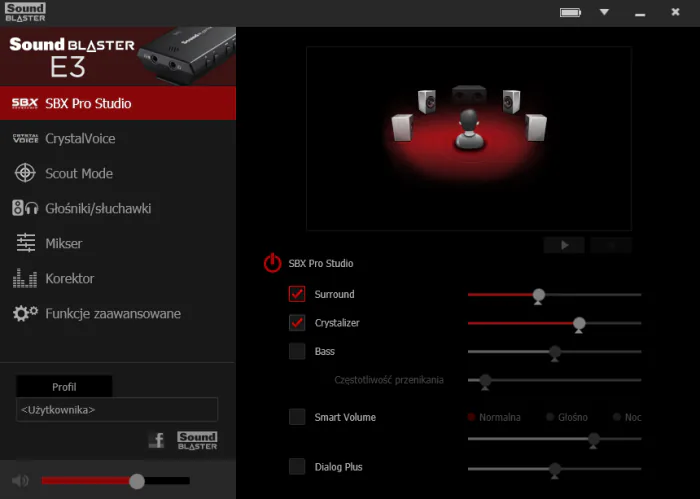
Task: Open the Profil tab
Action: click(64, 387)
